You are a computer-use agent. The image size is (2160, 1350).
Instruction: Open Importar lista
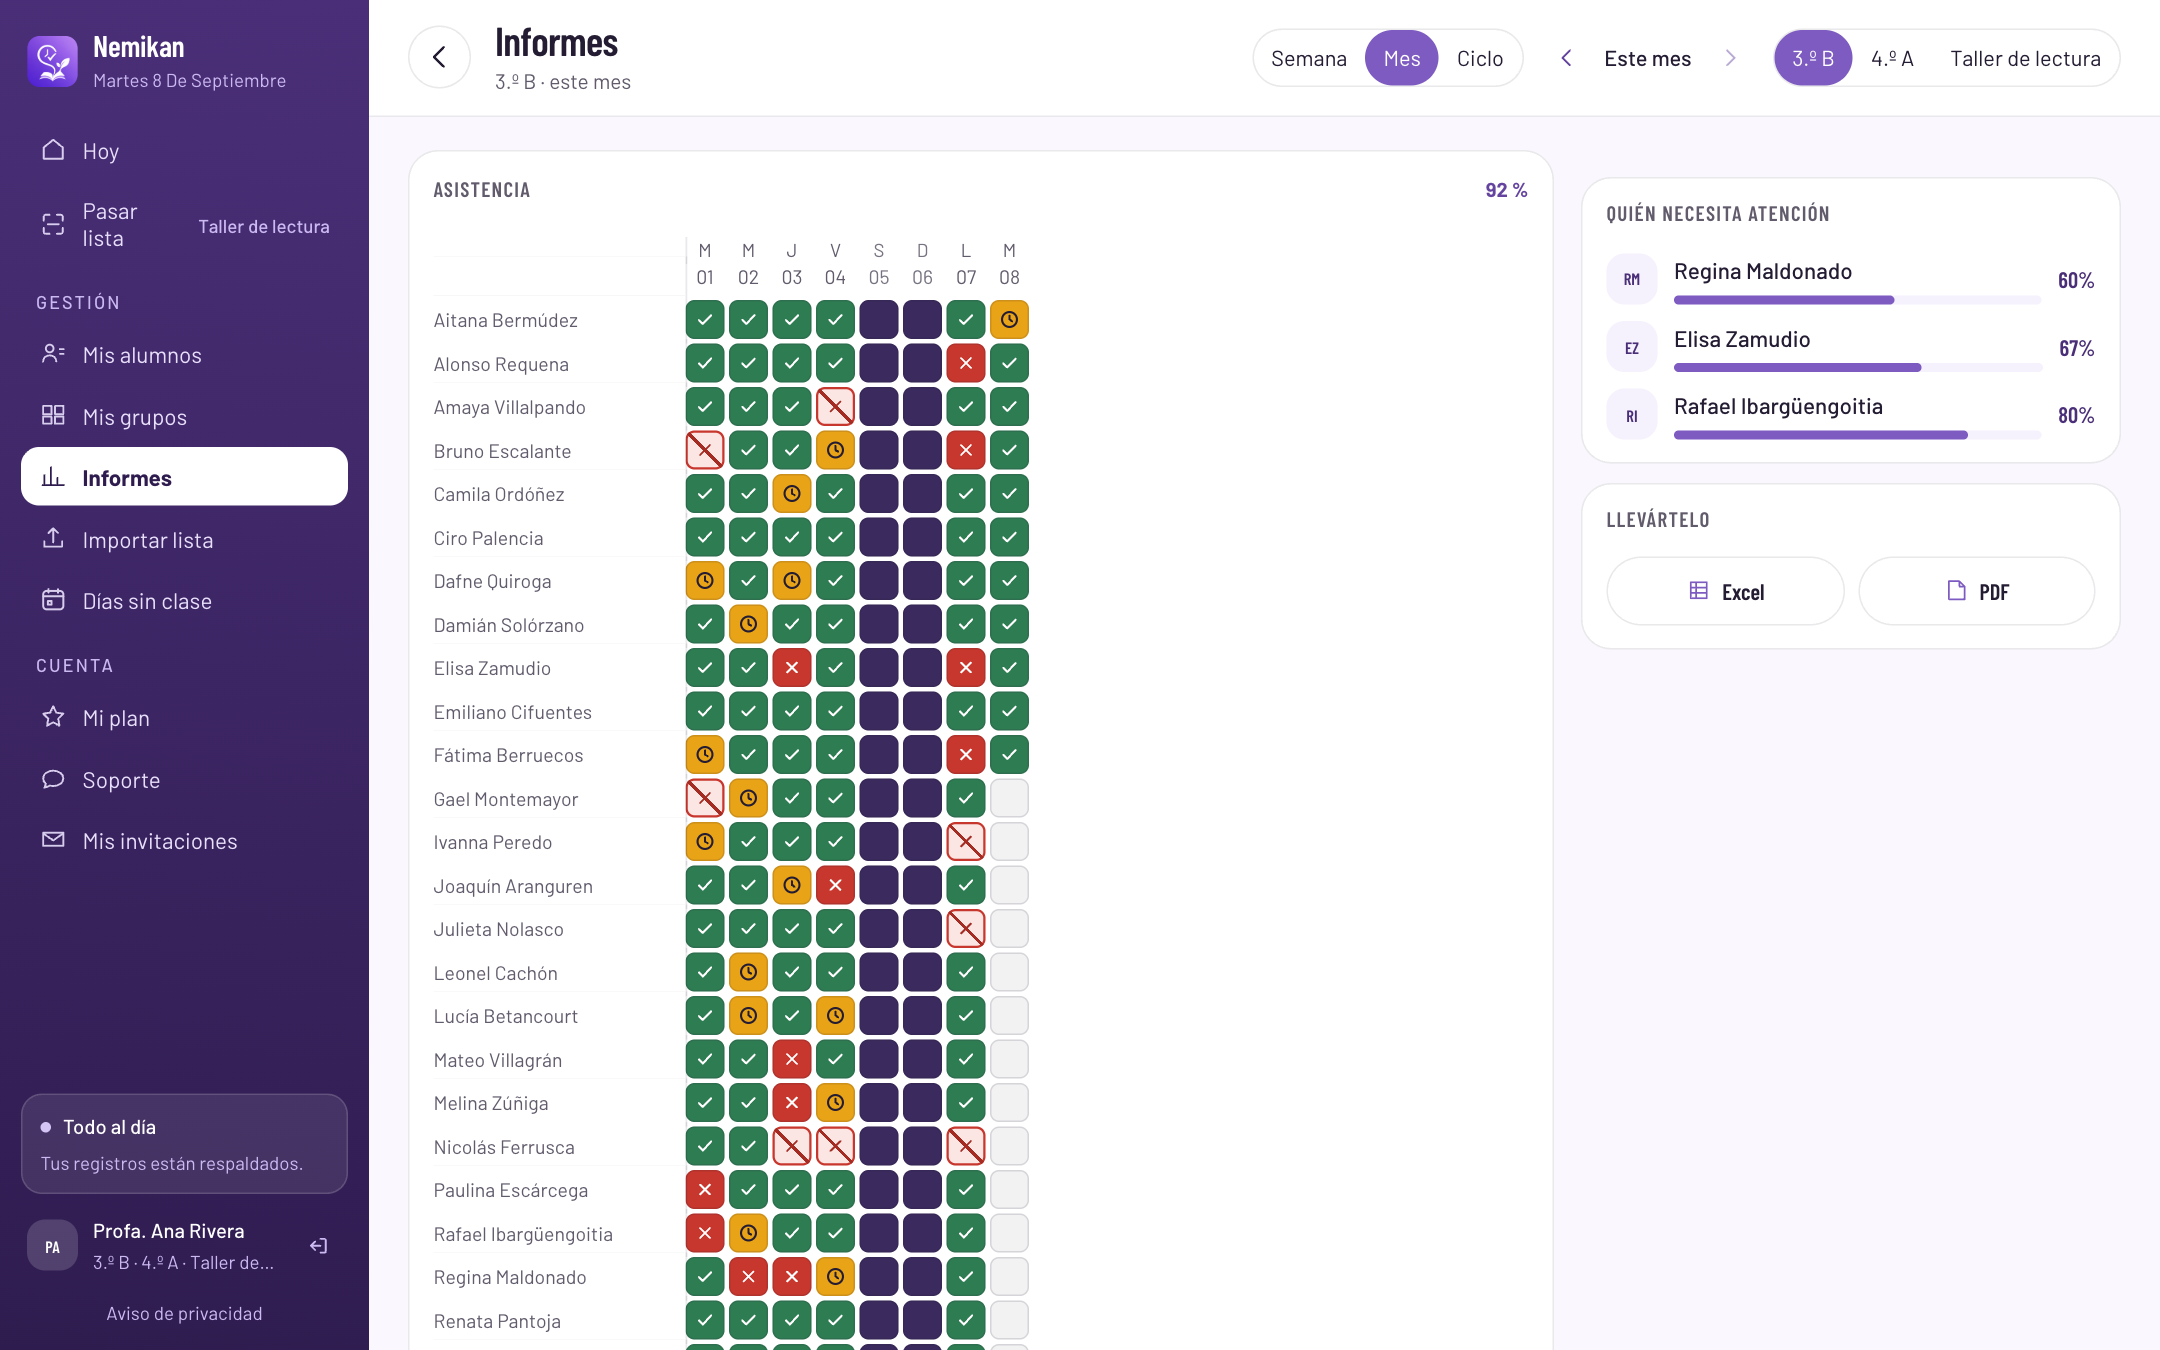pyautogui.click(x=184, y=540)
